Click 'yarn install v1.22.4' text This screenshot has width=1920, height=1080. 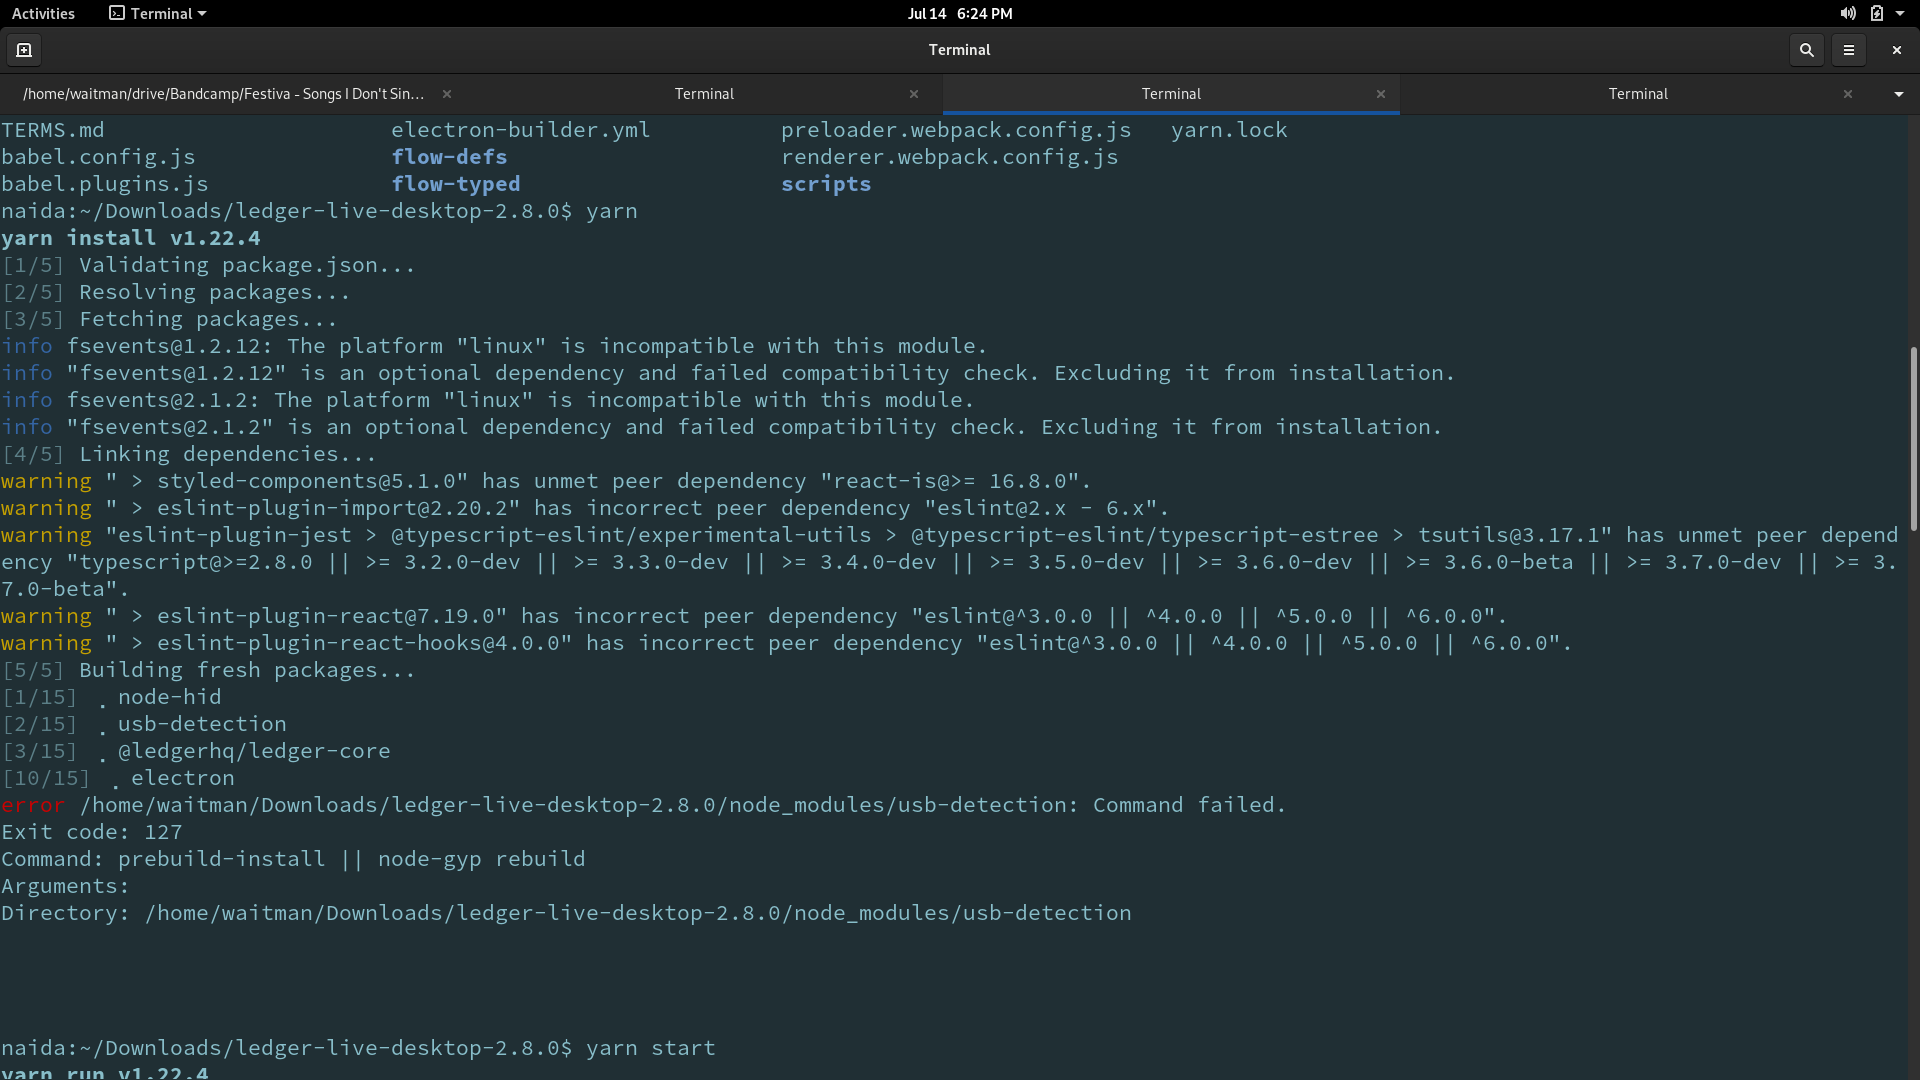coord(131,238)
